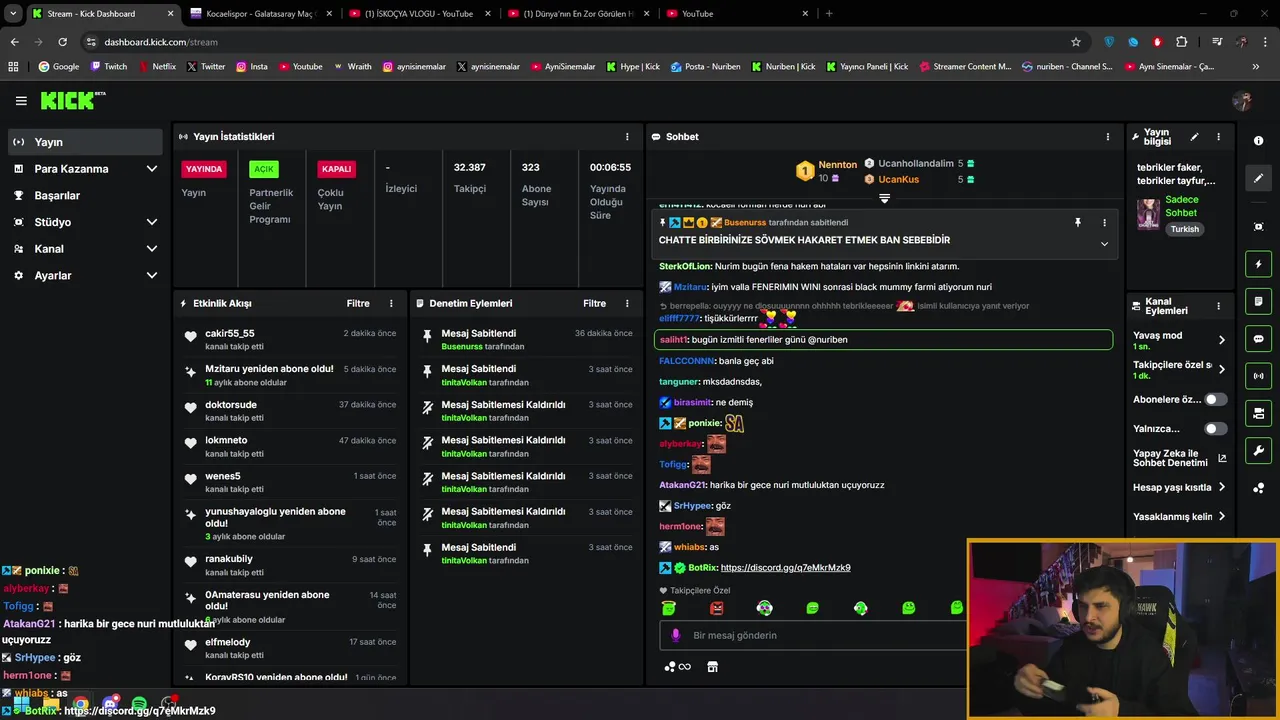Viewport: 1280px width, 720px height.
Task: Switch to the plain YouTube tab
Action: pos(737,14)
